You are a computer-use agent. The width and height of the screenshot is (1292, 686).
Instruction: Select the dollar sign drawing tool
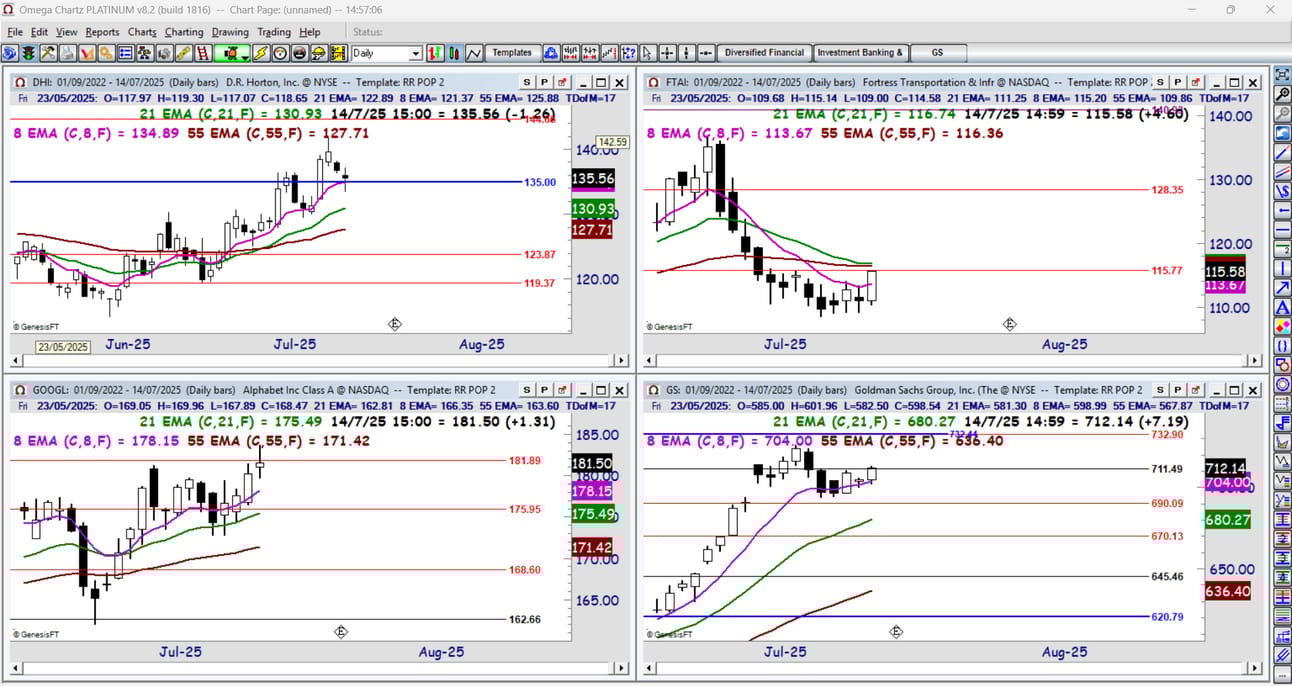(1281, 190)
